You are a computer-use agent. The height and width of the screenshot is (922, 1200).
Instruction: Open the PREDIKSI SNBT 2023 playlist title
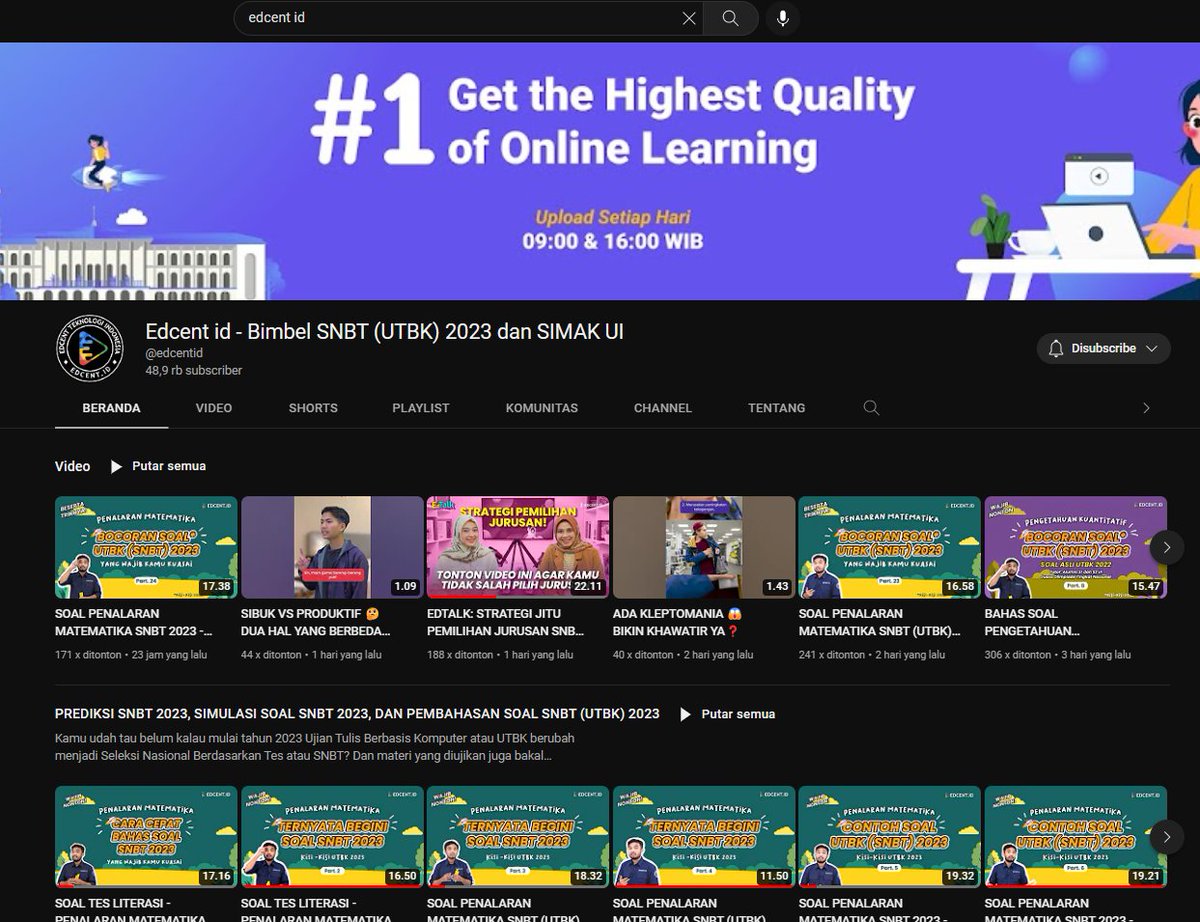point(357,714)
